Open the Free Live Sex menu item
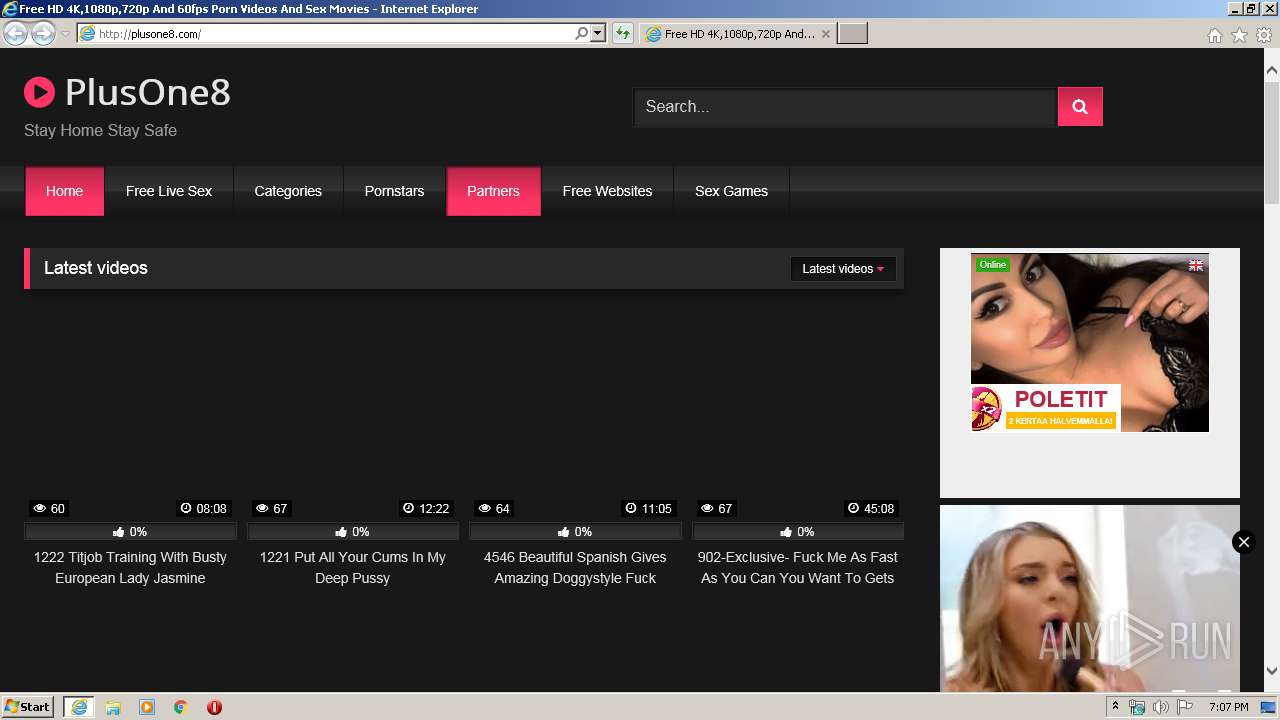The width and height of the screenshot is (1280, 720). click(169, 191)
